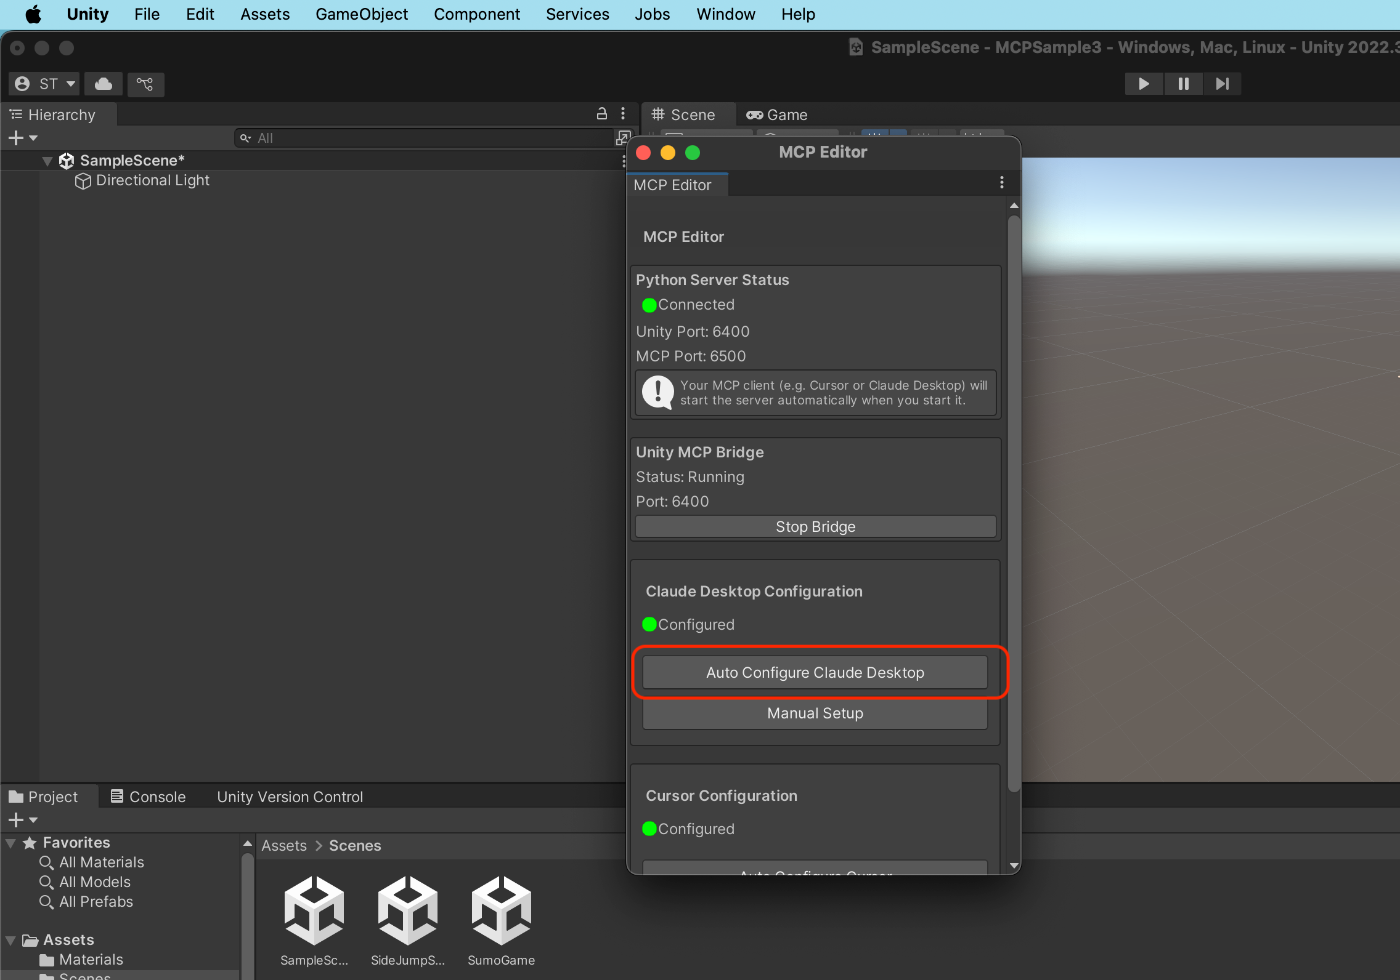Screen dimensions: 1400x980
Task: Click Auto Configure Claude Desktop
Action: [815, 673]
